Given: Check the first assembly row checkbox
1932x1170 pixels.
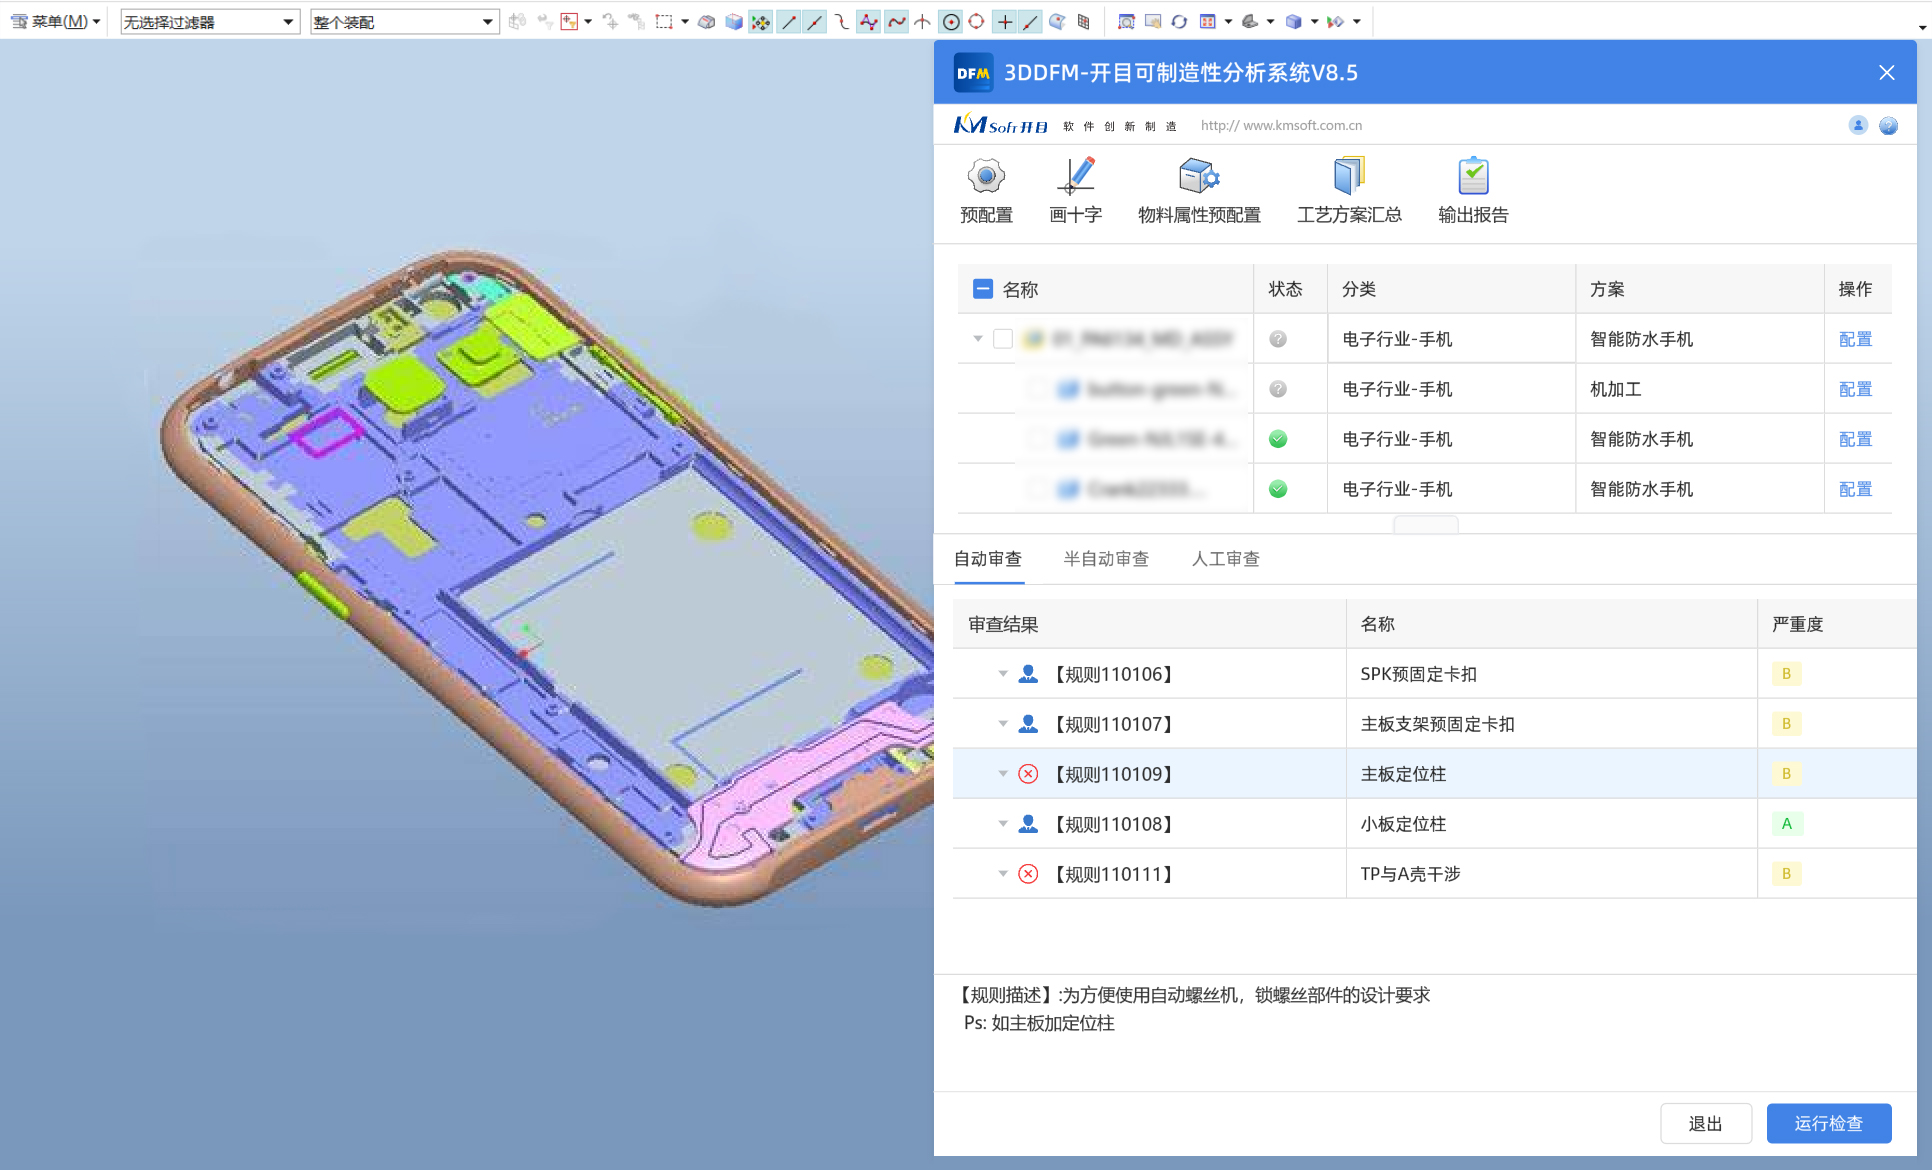Looking at the screenshot, I should [x=1003, y=339].
